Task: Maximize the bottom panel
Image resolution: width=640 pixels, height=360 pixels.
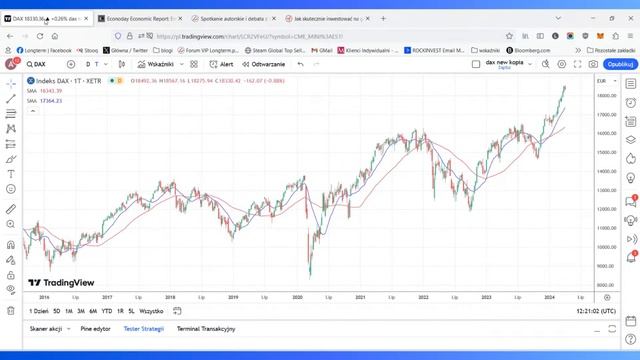Action: (612, 329)
